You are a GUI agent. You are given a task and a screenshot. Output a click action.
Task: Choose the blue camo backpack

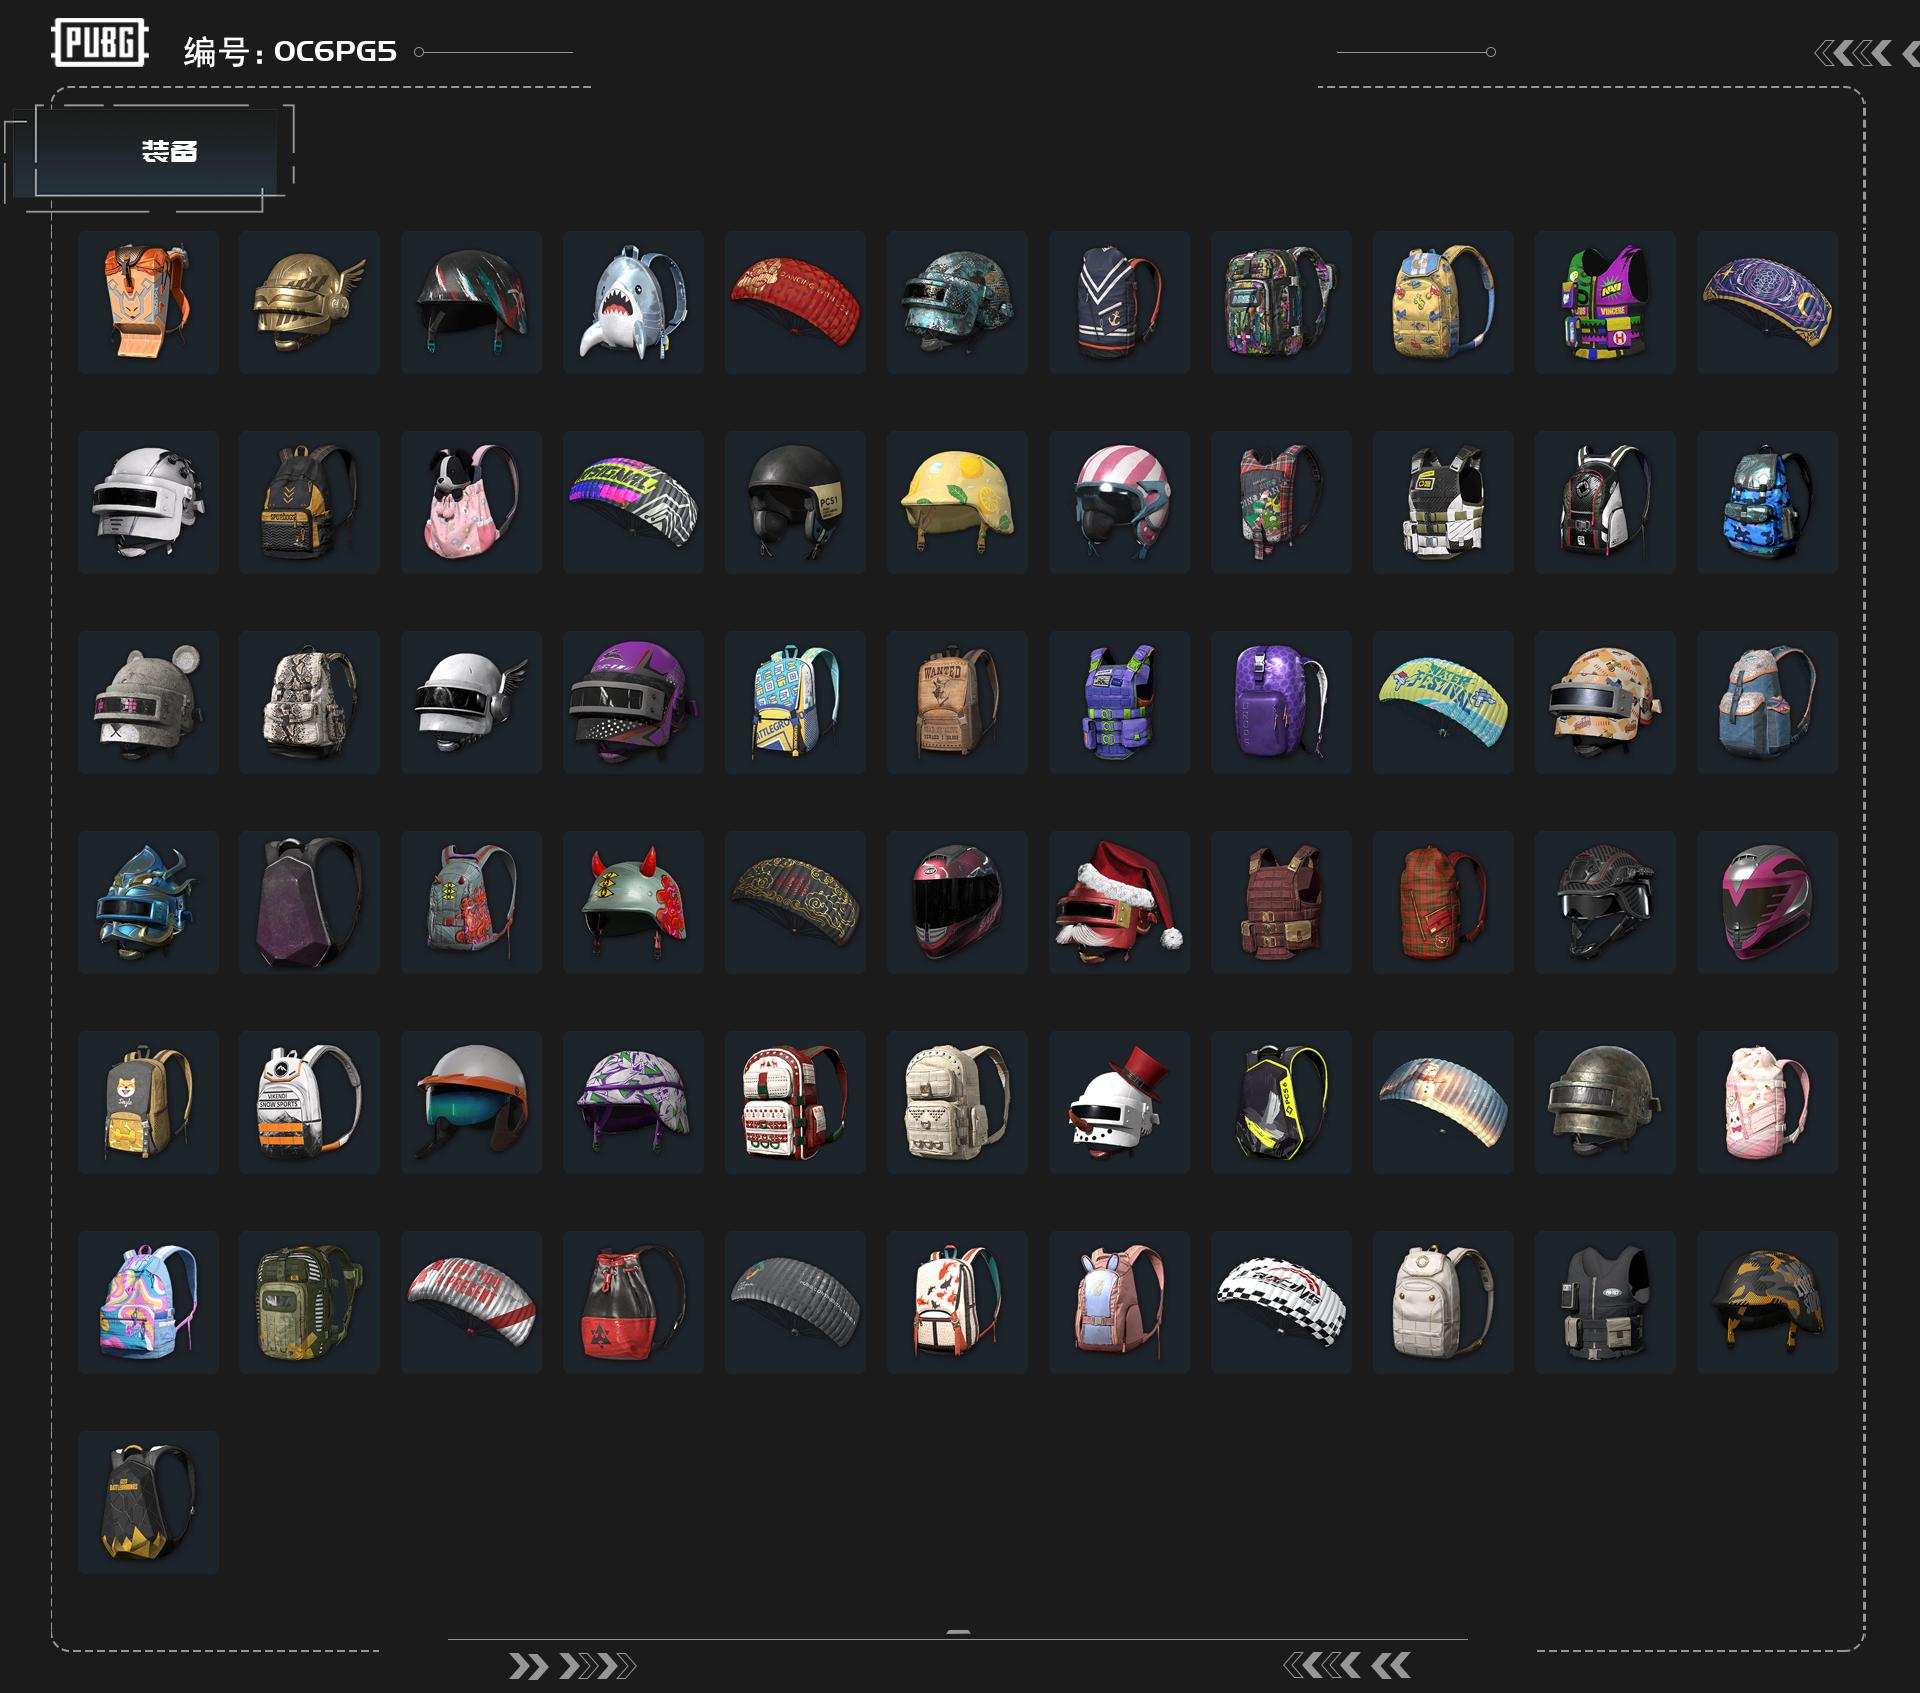(x=1767, y=502)
